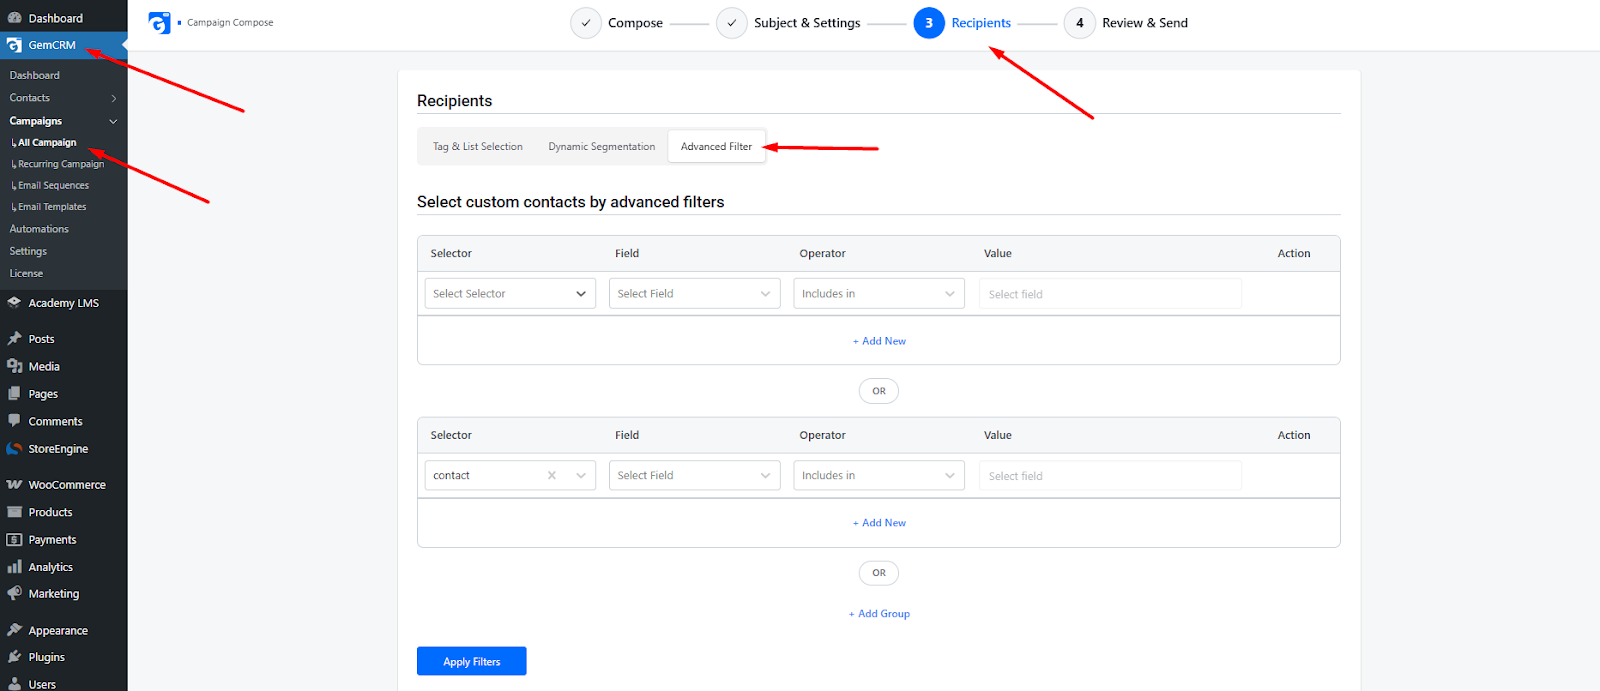Open the 'Includes in' operator beside 'Select Selector'
Screen dimensions: 1600x691
[879, 293]
